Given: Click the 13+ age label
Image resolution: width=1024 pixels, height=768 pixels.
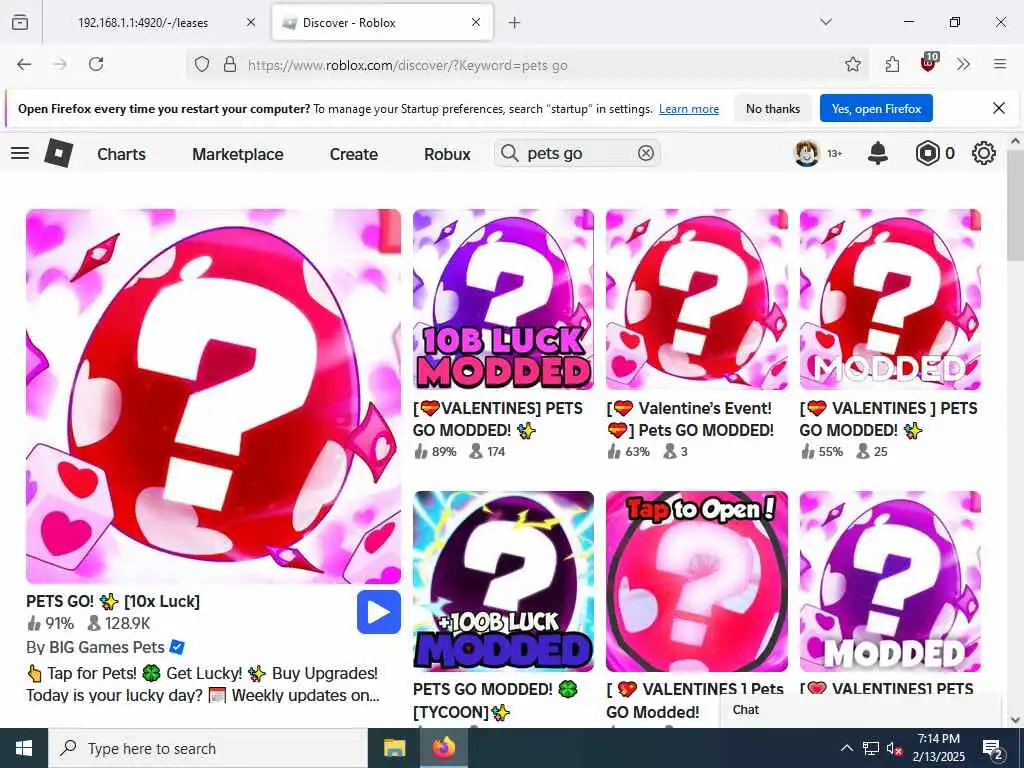Looking at the screenshot, I should click(x=835, y=154).
